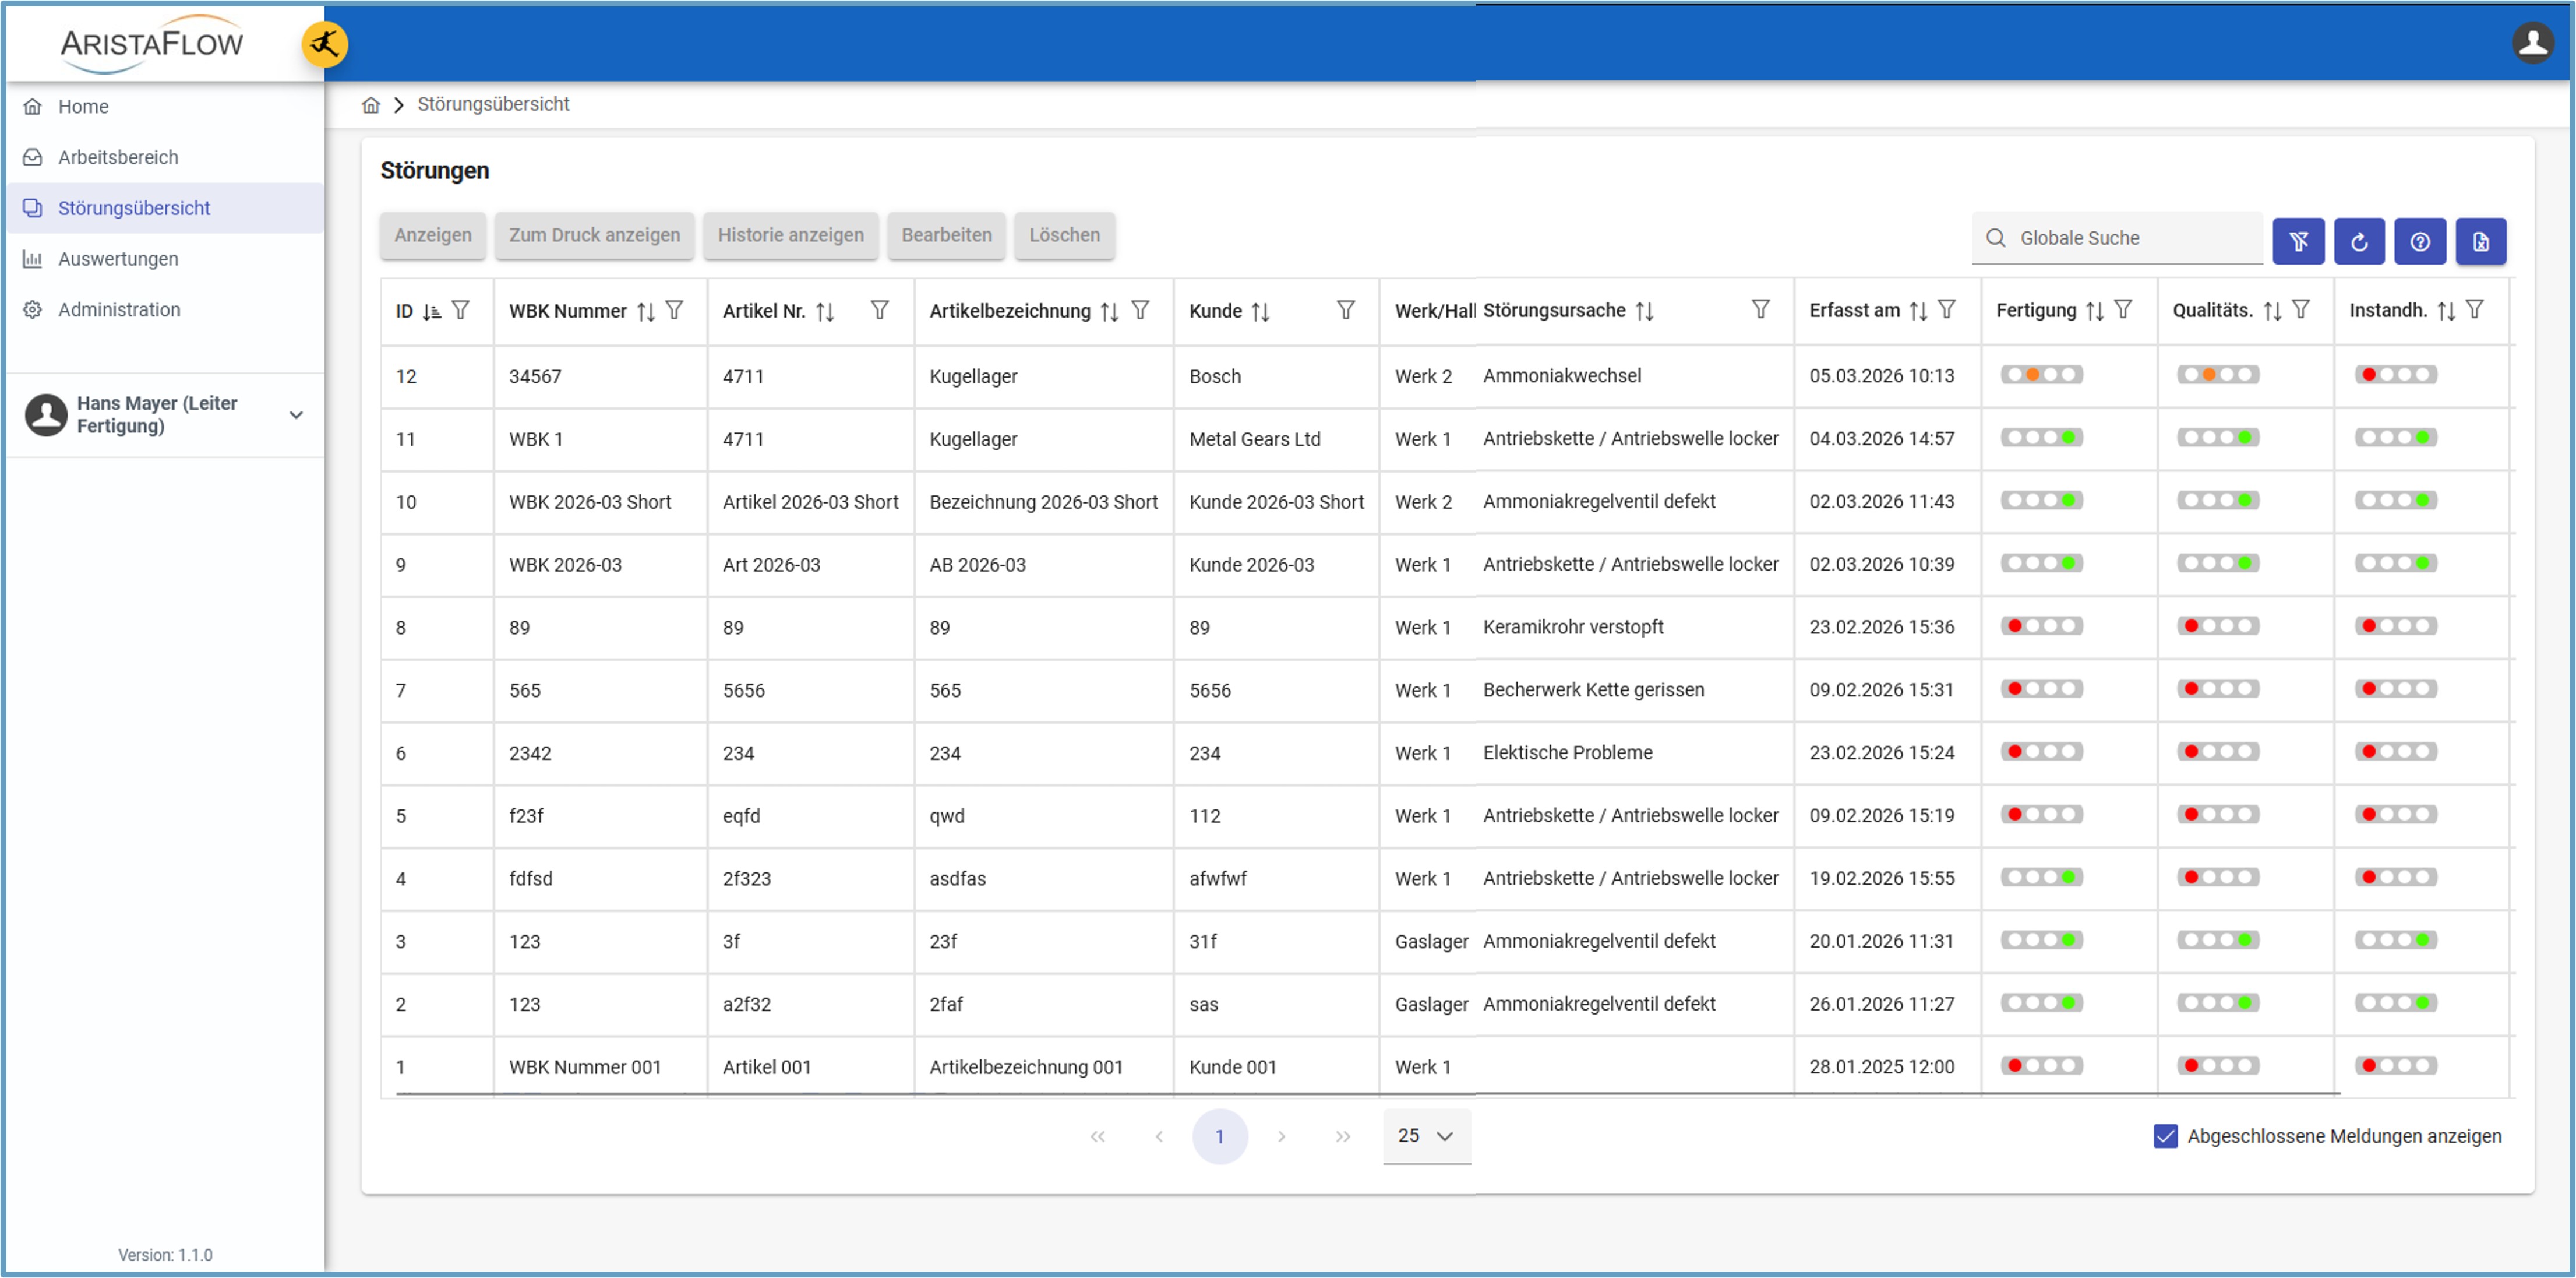Sort table by Erfasst am column
The image size is (2576, 1278).
[x=1917, y=311]
